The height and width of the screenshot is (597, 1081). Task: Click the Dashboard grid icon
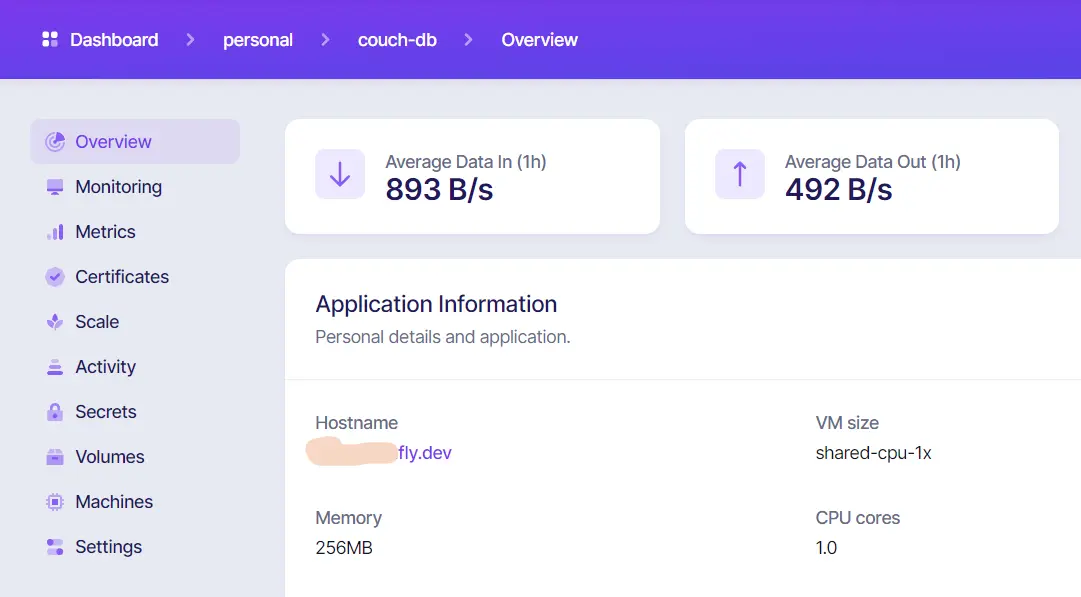pyautogui.click(x=49, y=40)
